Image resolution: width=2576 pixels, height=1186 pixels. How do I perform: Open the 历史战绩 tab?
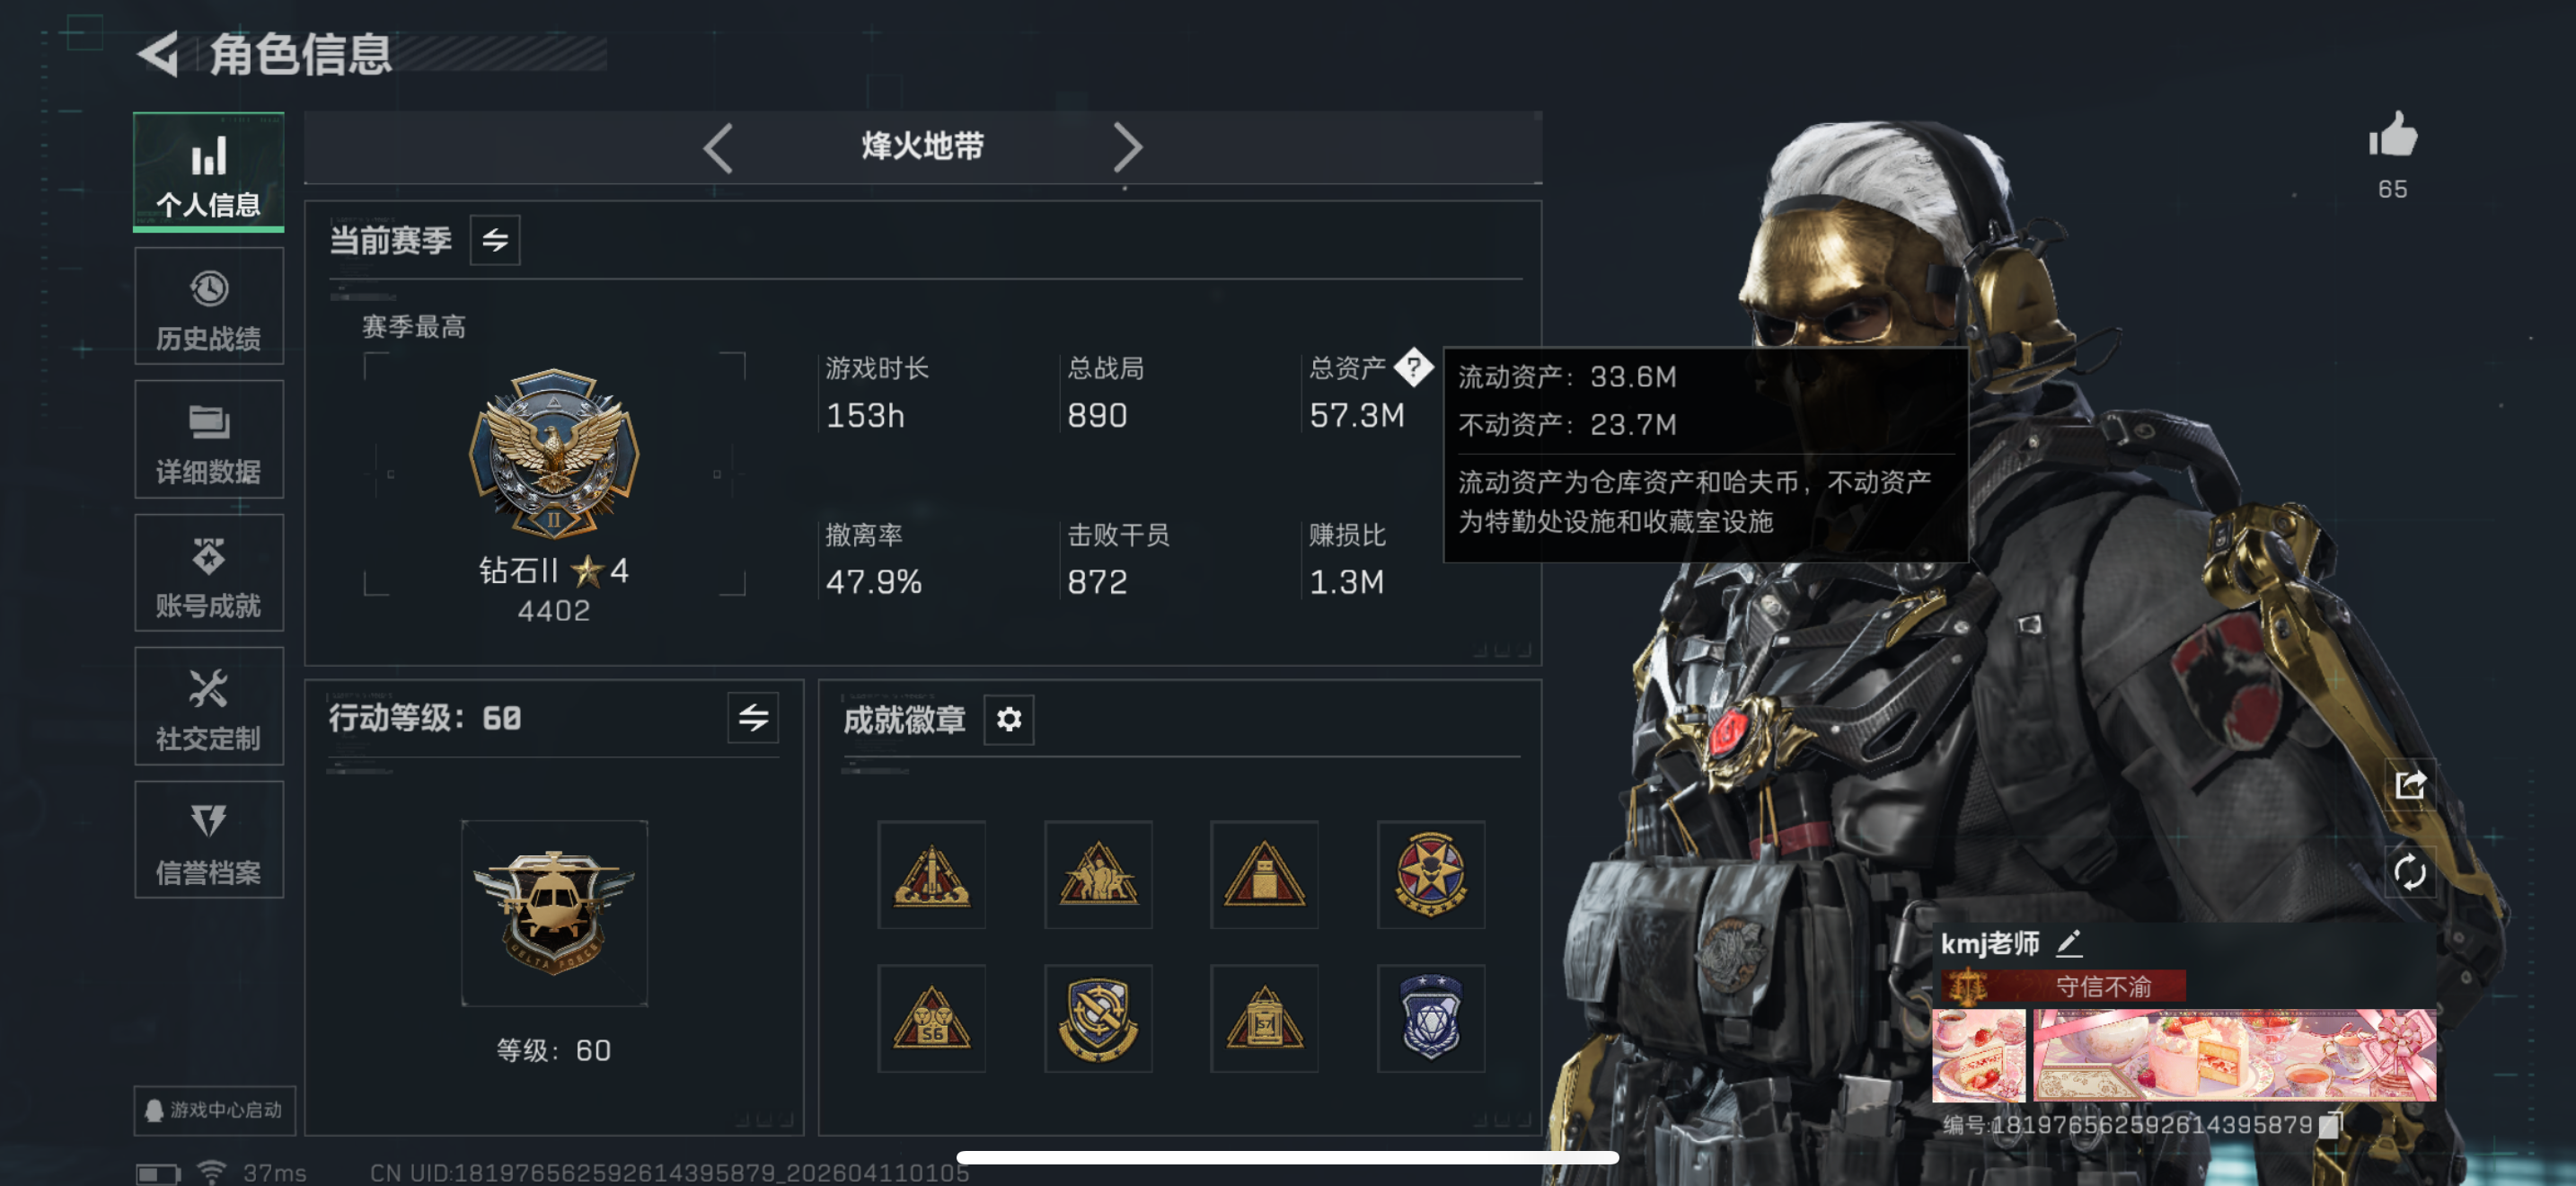tap(209, 307)
